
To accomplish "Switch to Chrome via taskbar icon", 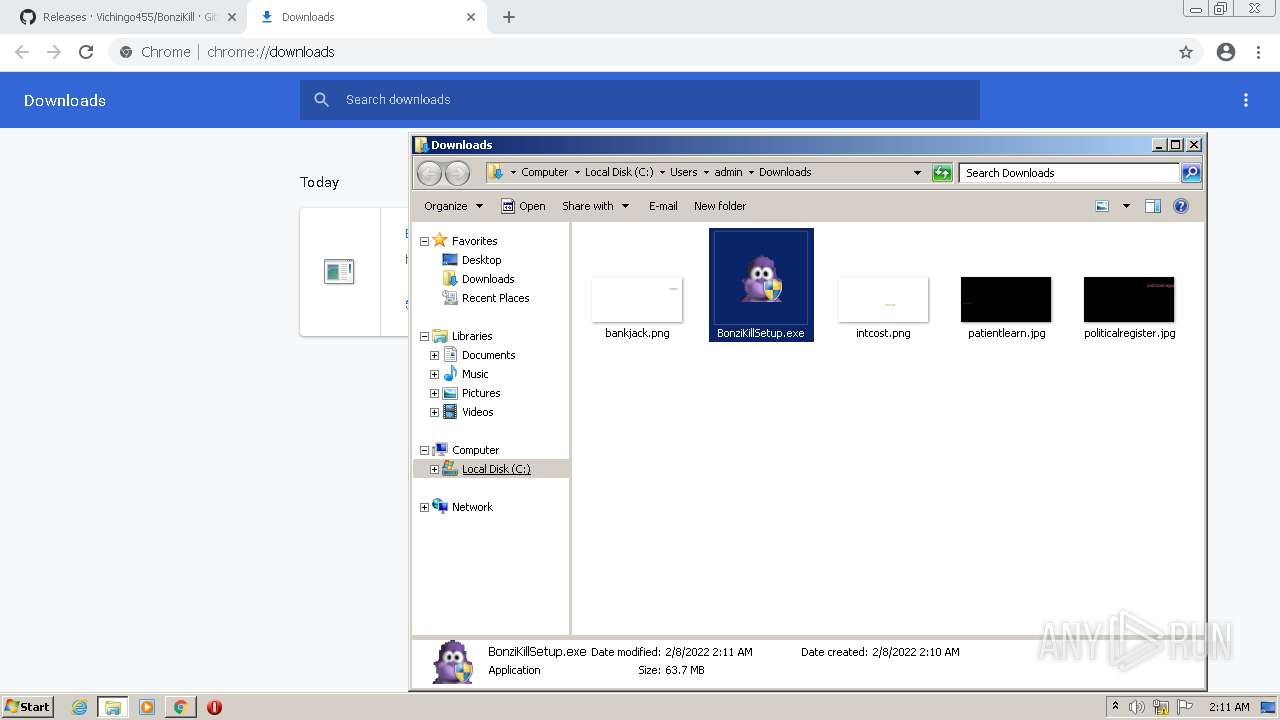I will pos(180,707).
